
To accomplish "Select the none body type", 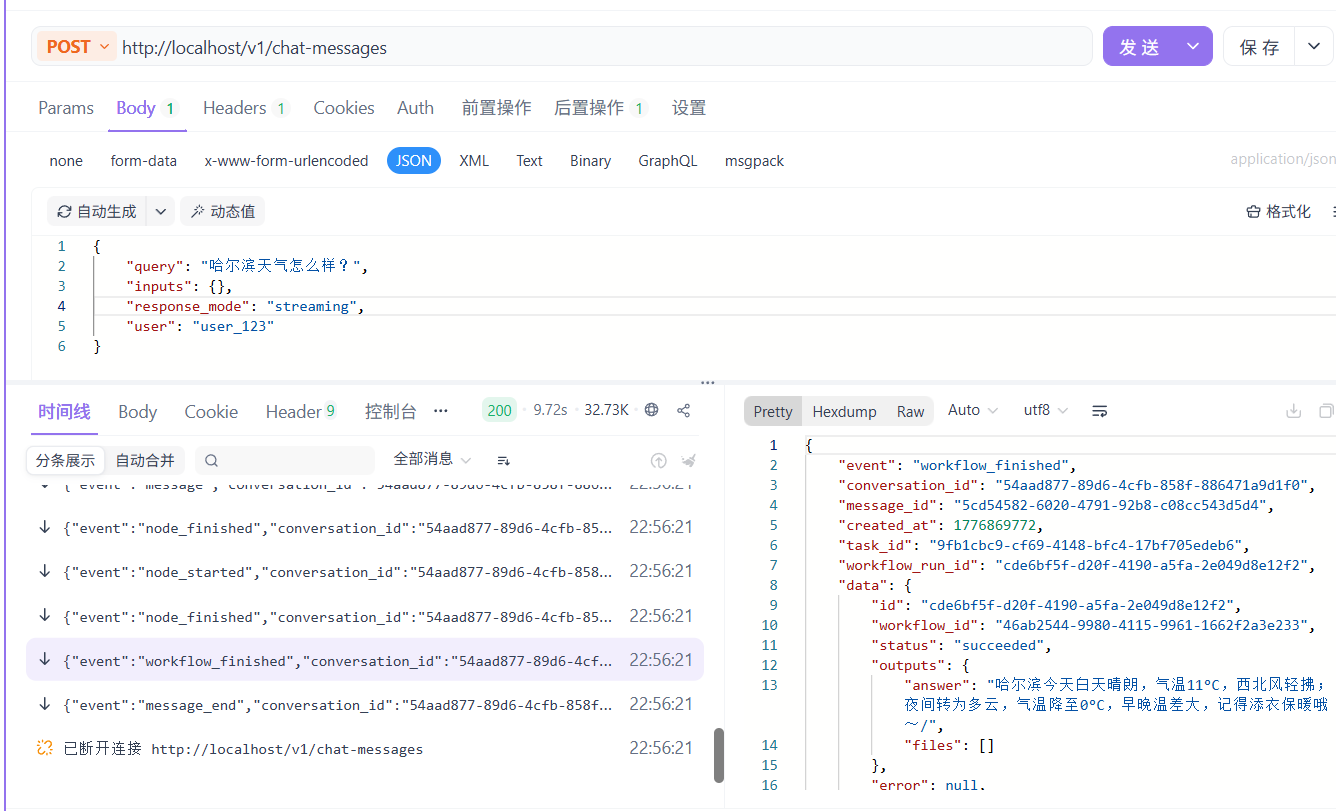I will pyautogui.click(x=66, y=161).
